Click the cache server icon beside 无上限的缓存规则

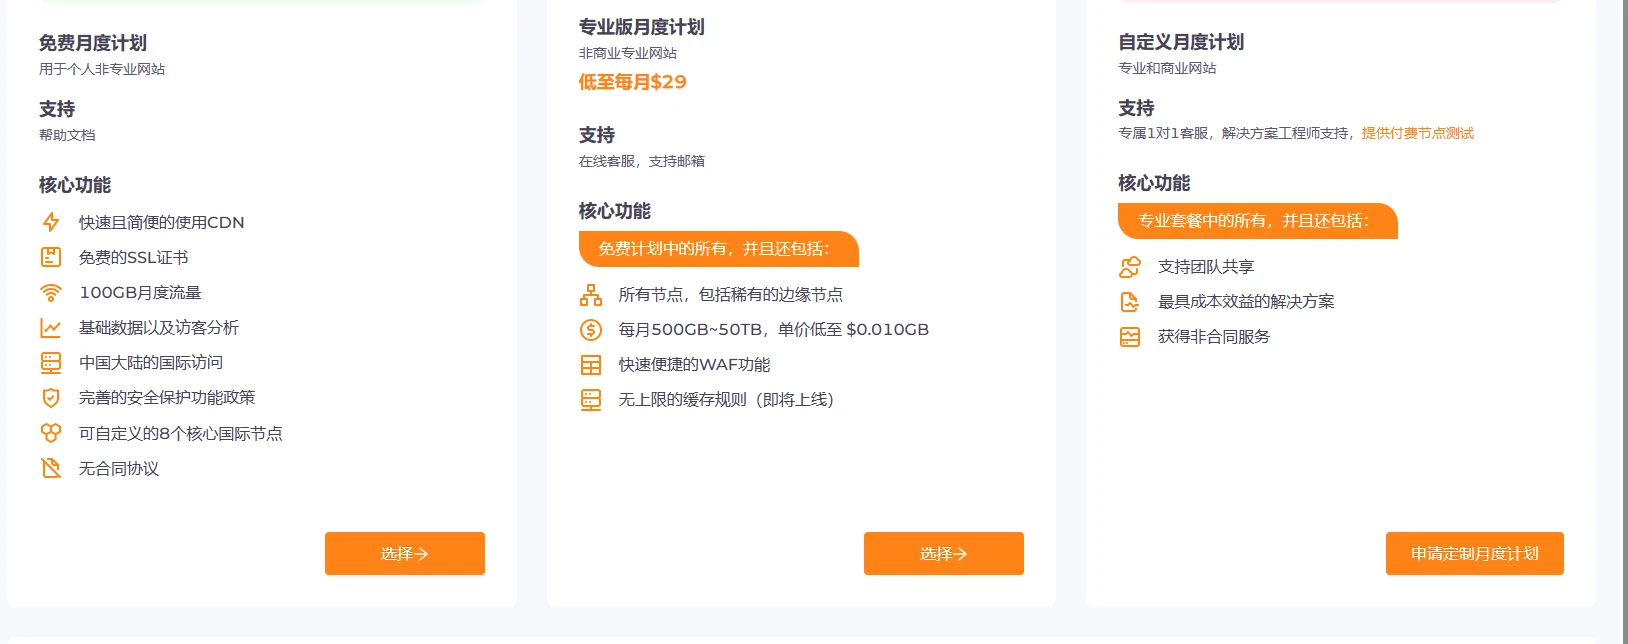coord(591,400)
